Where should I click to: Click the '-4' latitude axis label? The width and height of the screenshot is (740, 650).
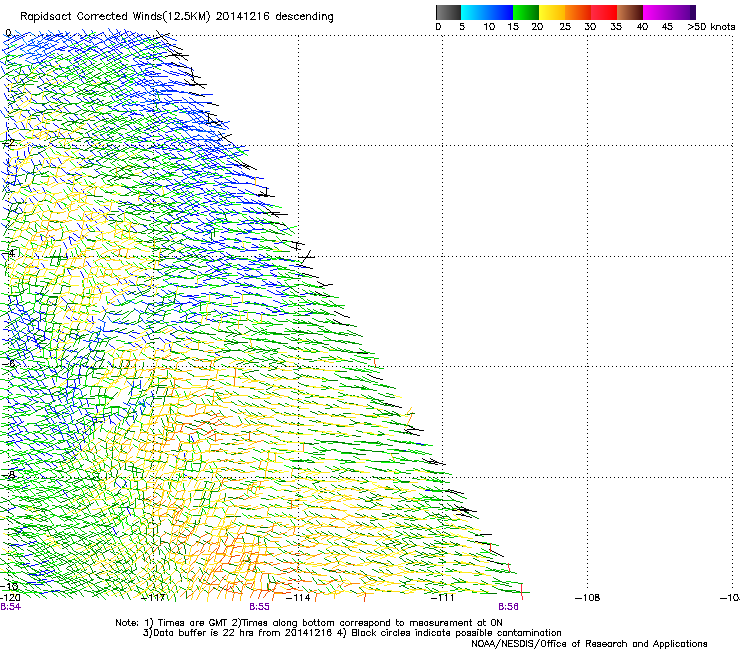point(8,253)
